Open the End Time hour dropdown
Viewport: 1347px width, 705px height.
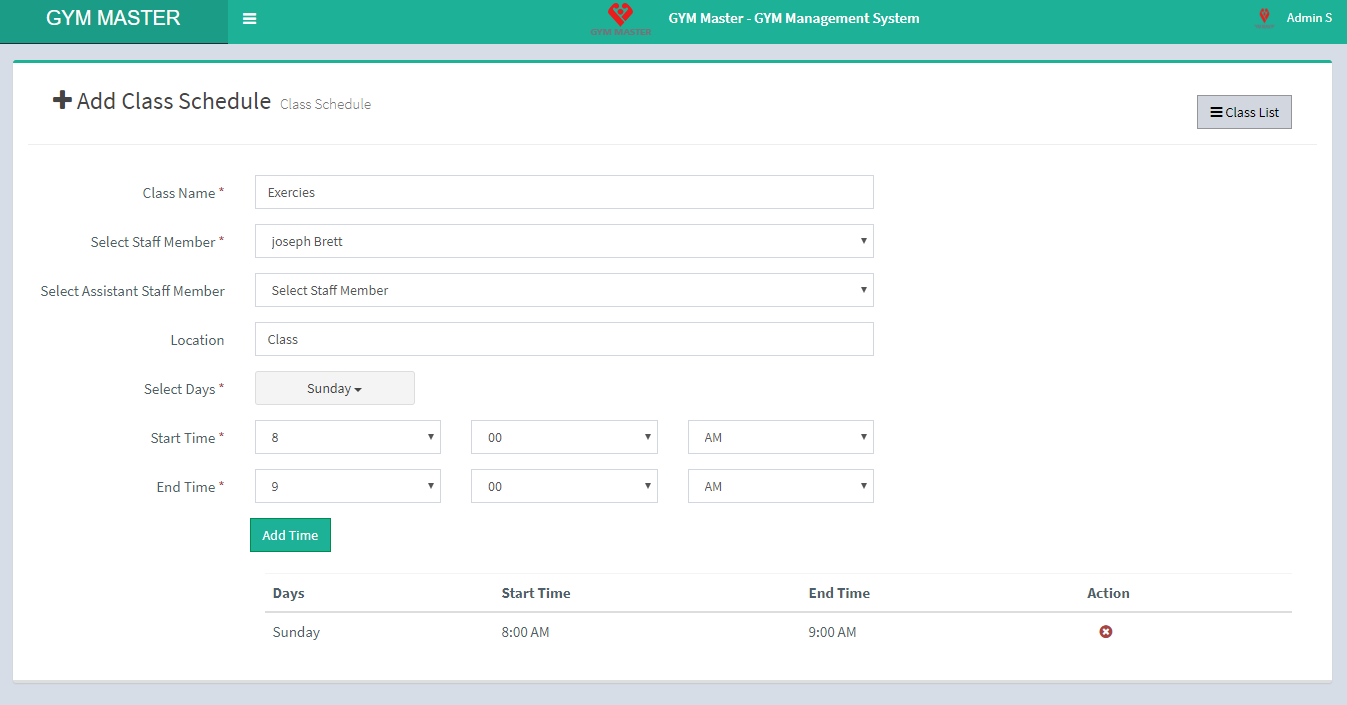pos(347,486)
